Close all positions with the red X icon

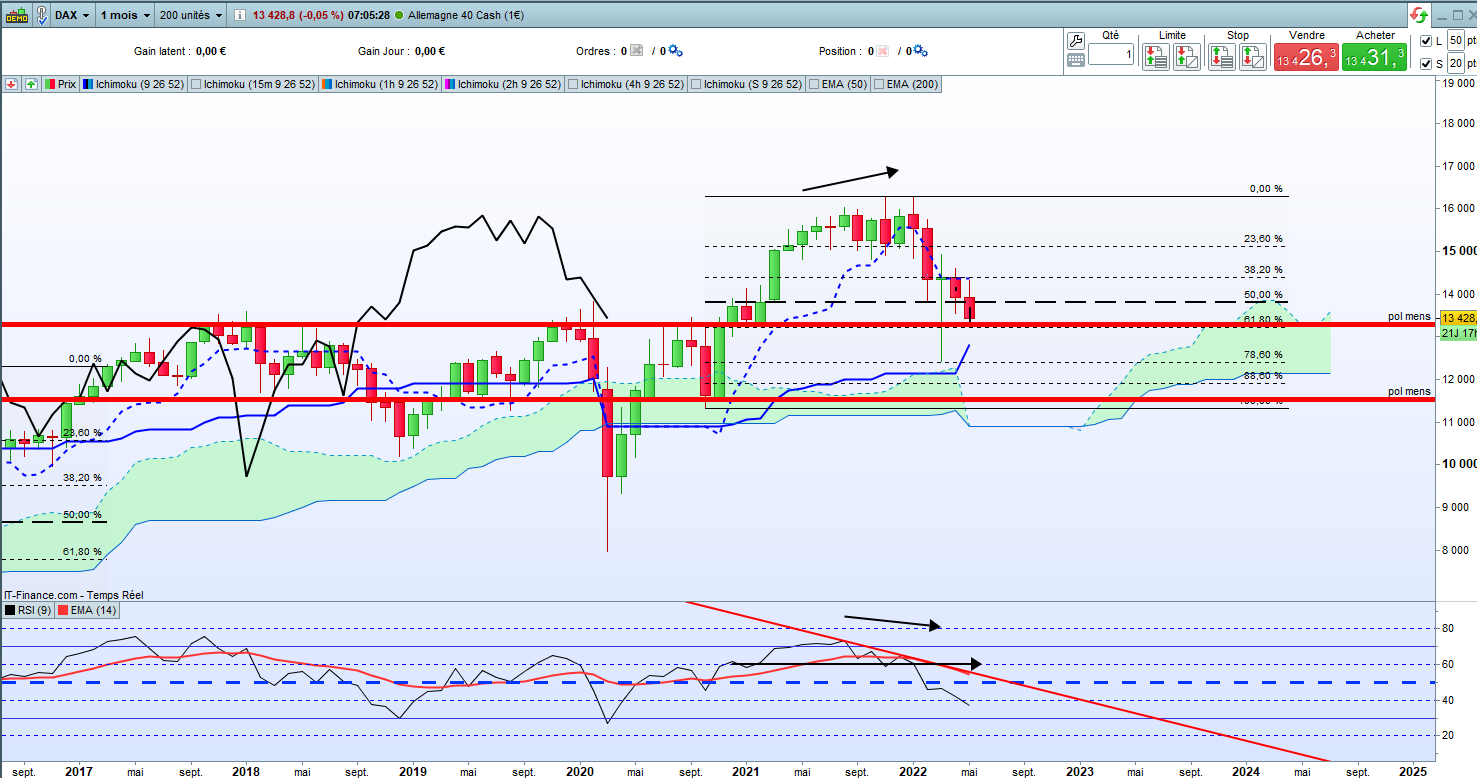(882, 51)
